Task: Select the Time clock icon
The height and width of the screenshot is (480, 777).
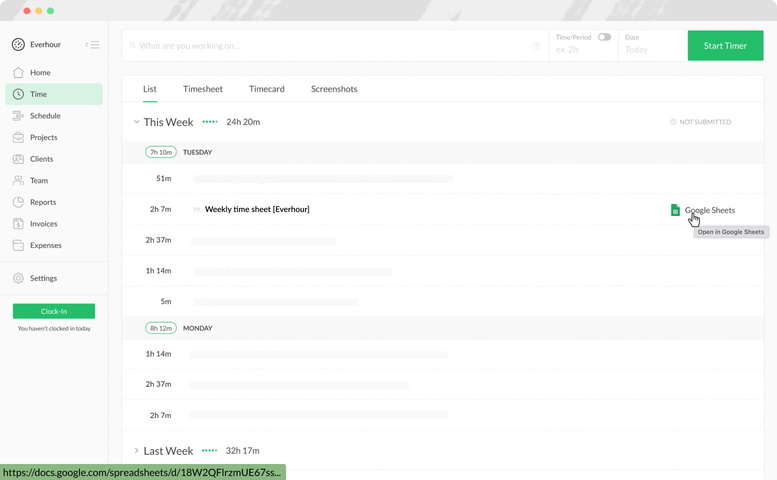Action: (18, 94)
